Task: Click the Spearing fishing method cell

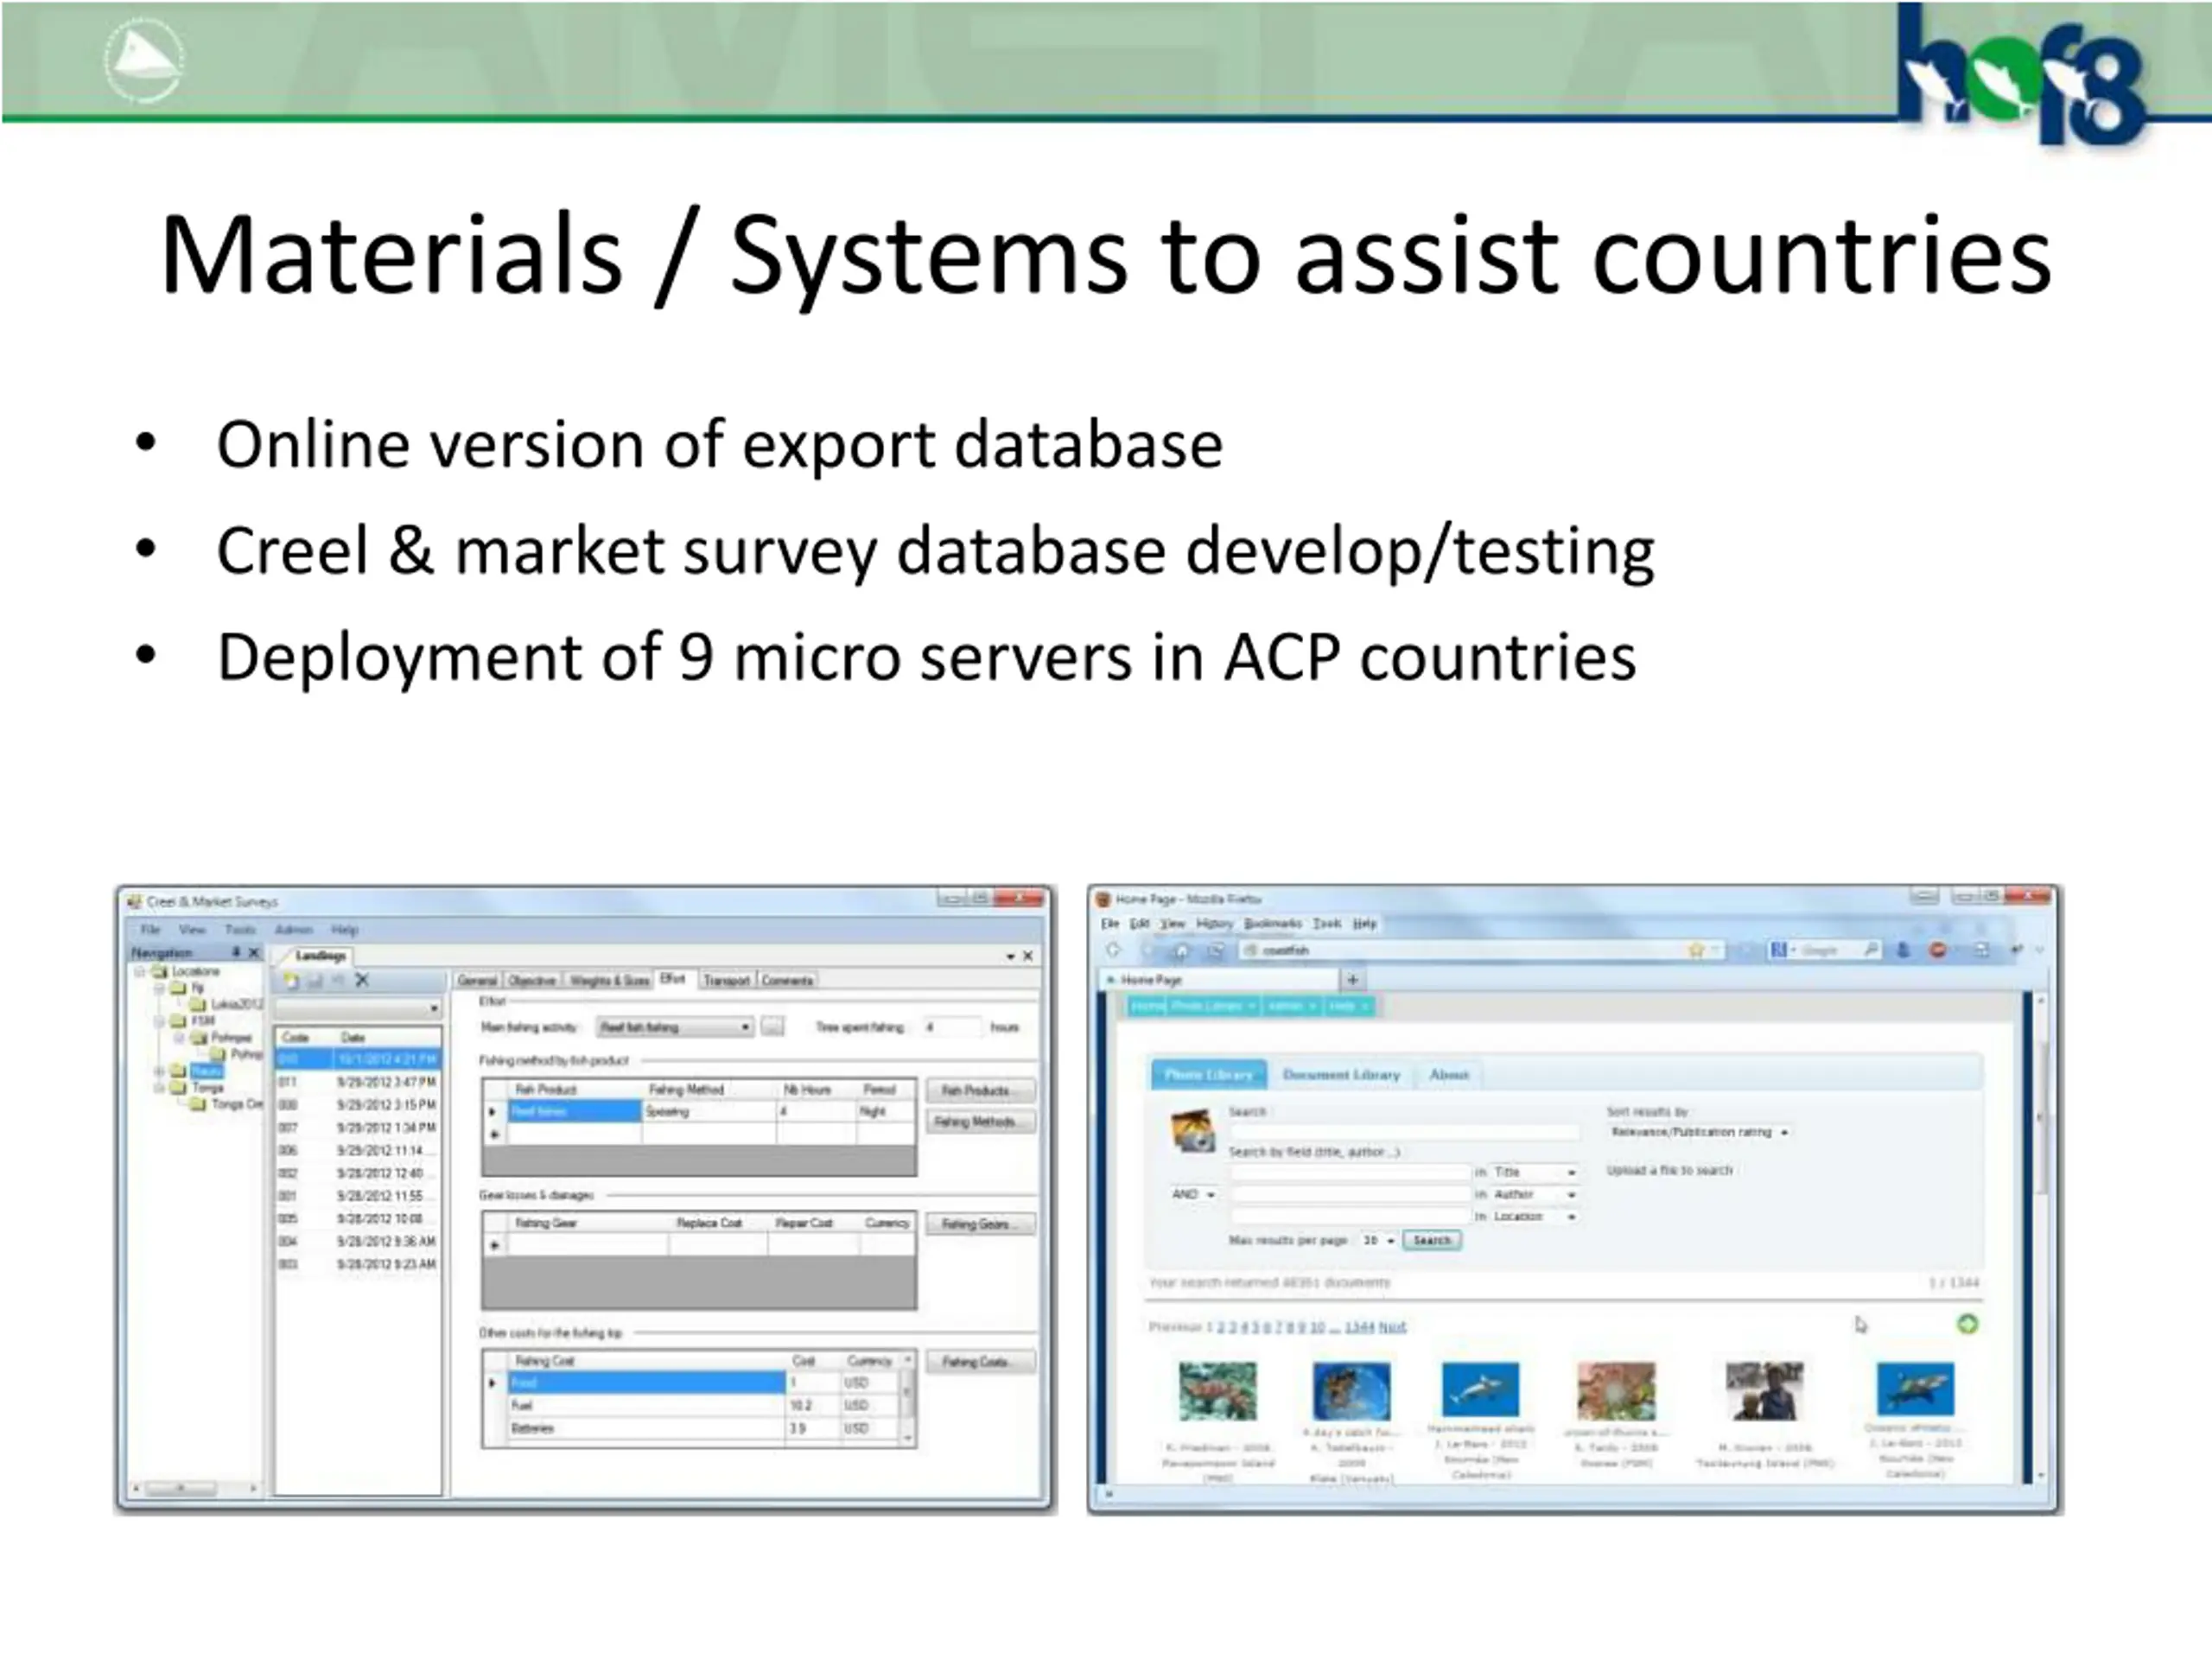Action: point(708,1112)
